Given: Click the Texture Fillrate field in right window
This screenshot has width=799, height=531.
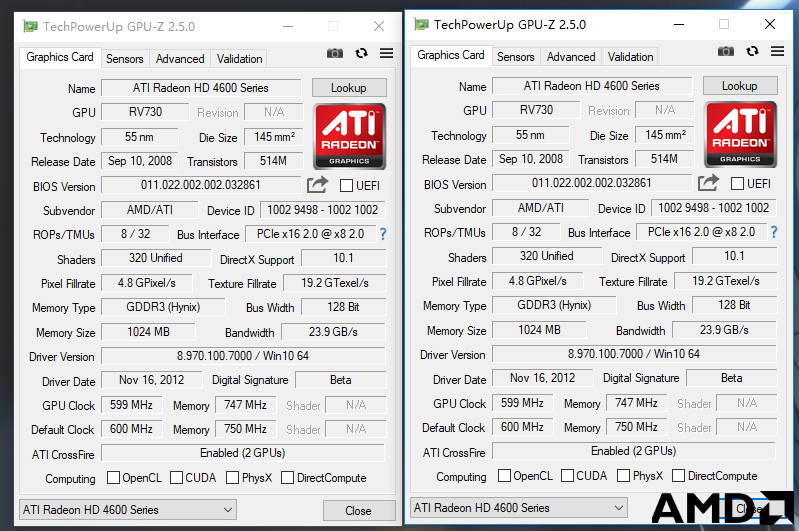Looking at the screenshot, I should pos(726,281).
